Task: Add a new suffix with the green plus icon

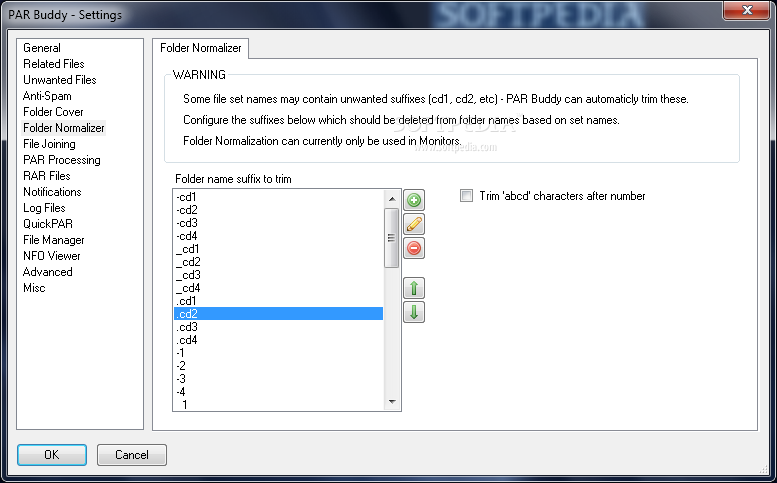Action: pos(414,200)
